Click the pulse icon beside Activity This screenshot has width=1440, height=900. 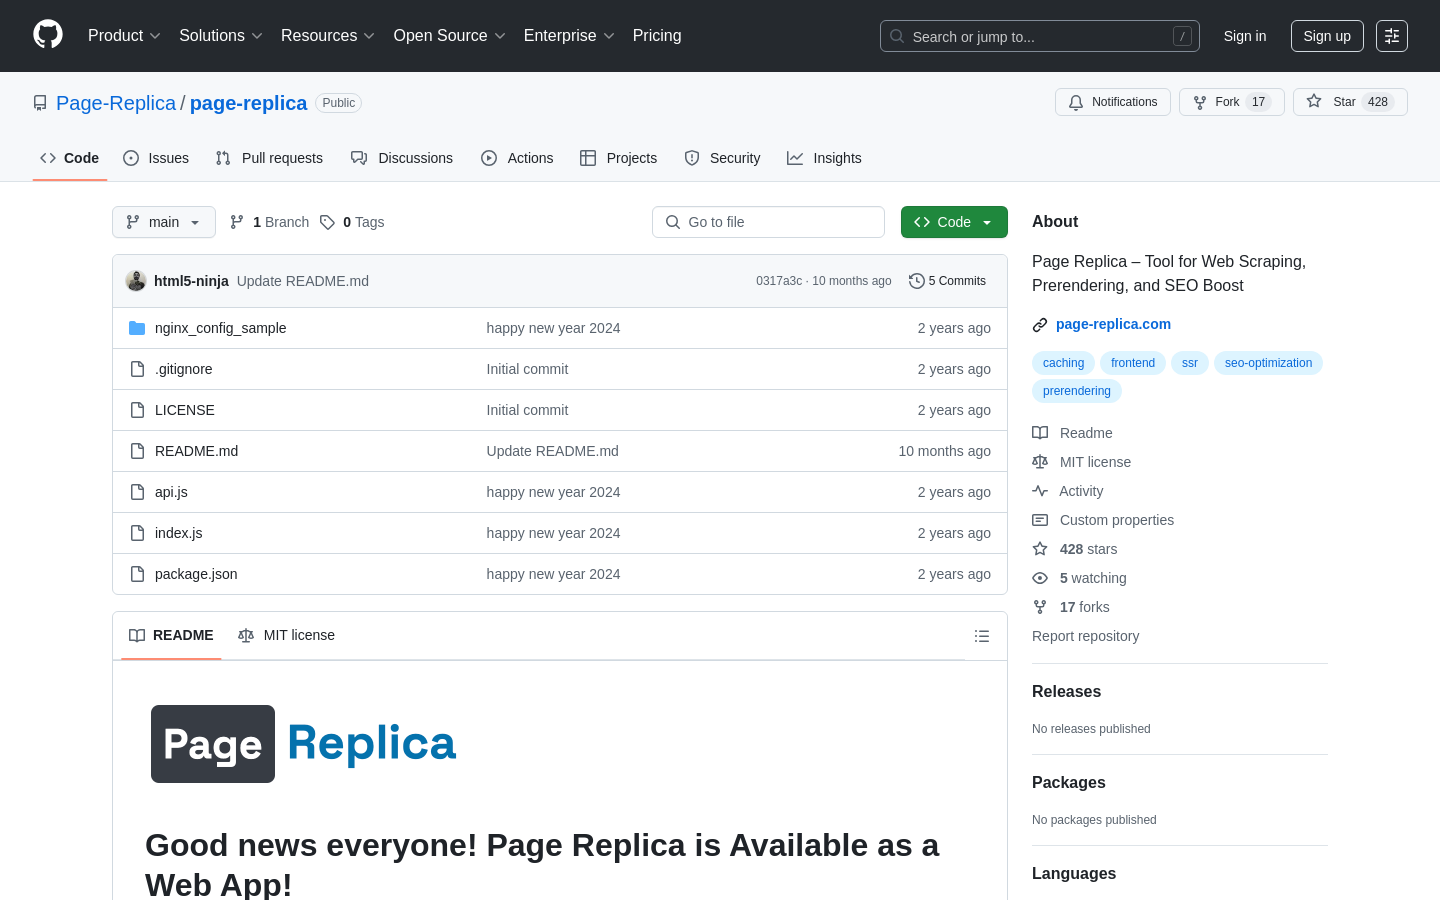click(x=1040, y=491)
